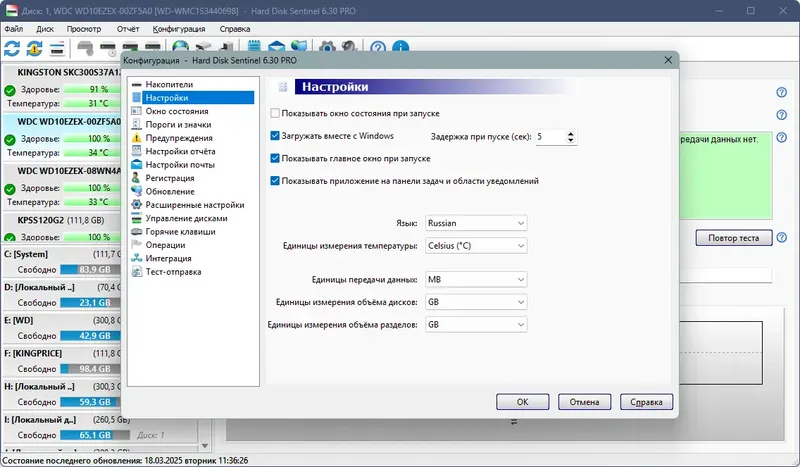
Task: Click green health check icon for WDC WD10EZEX-08WN4A
Action: tap(10, 189)
